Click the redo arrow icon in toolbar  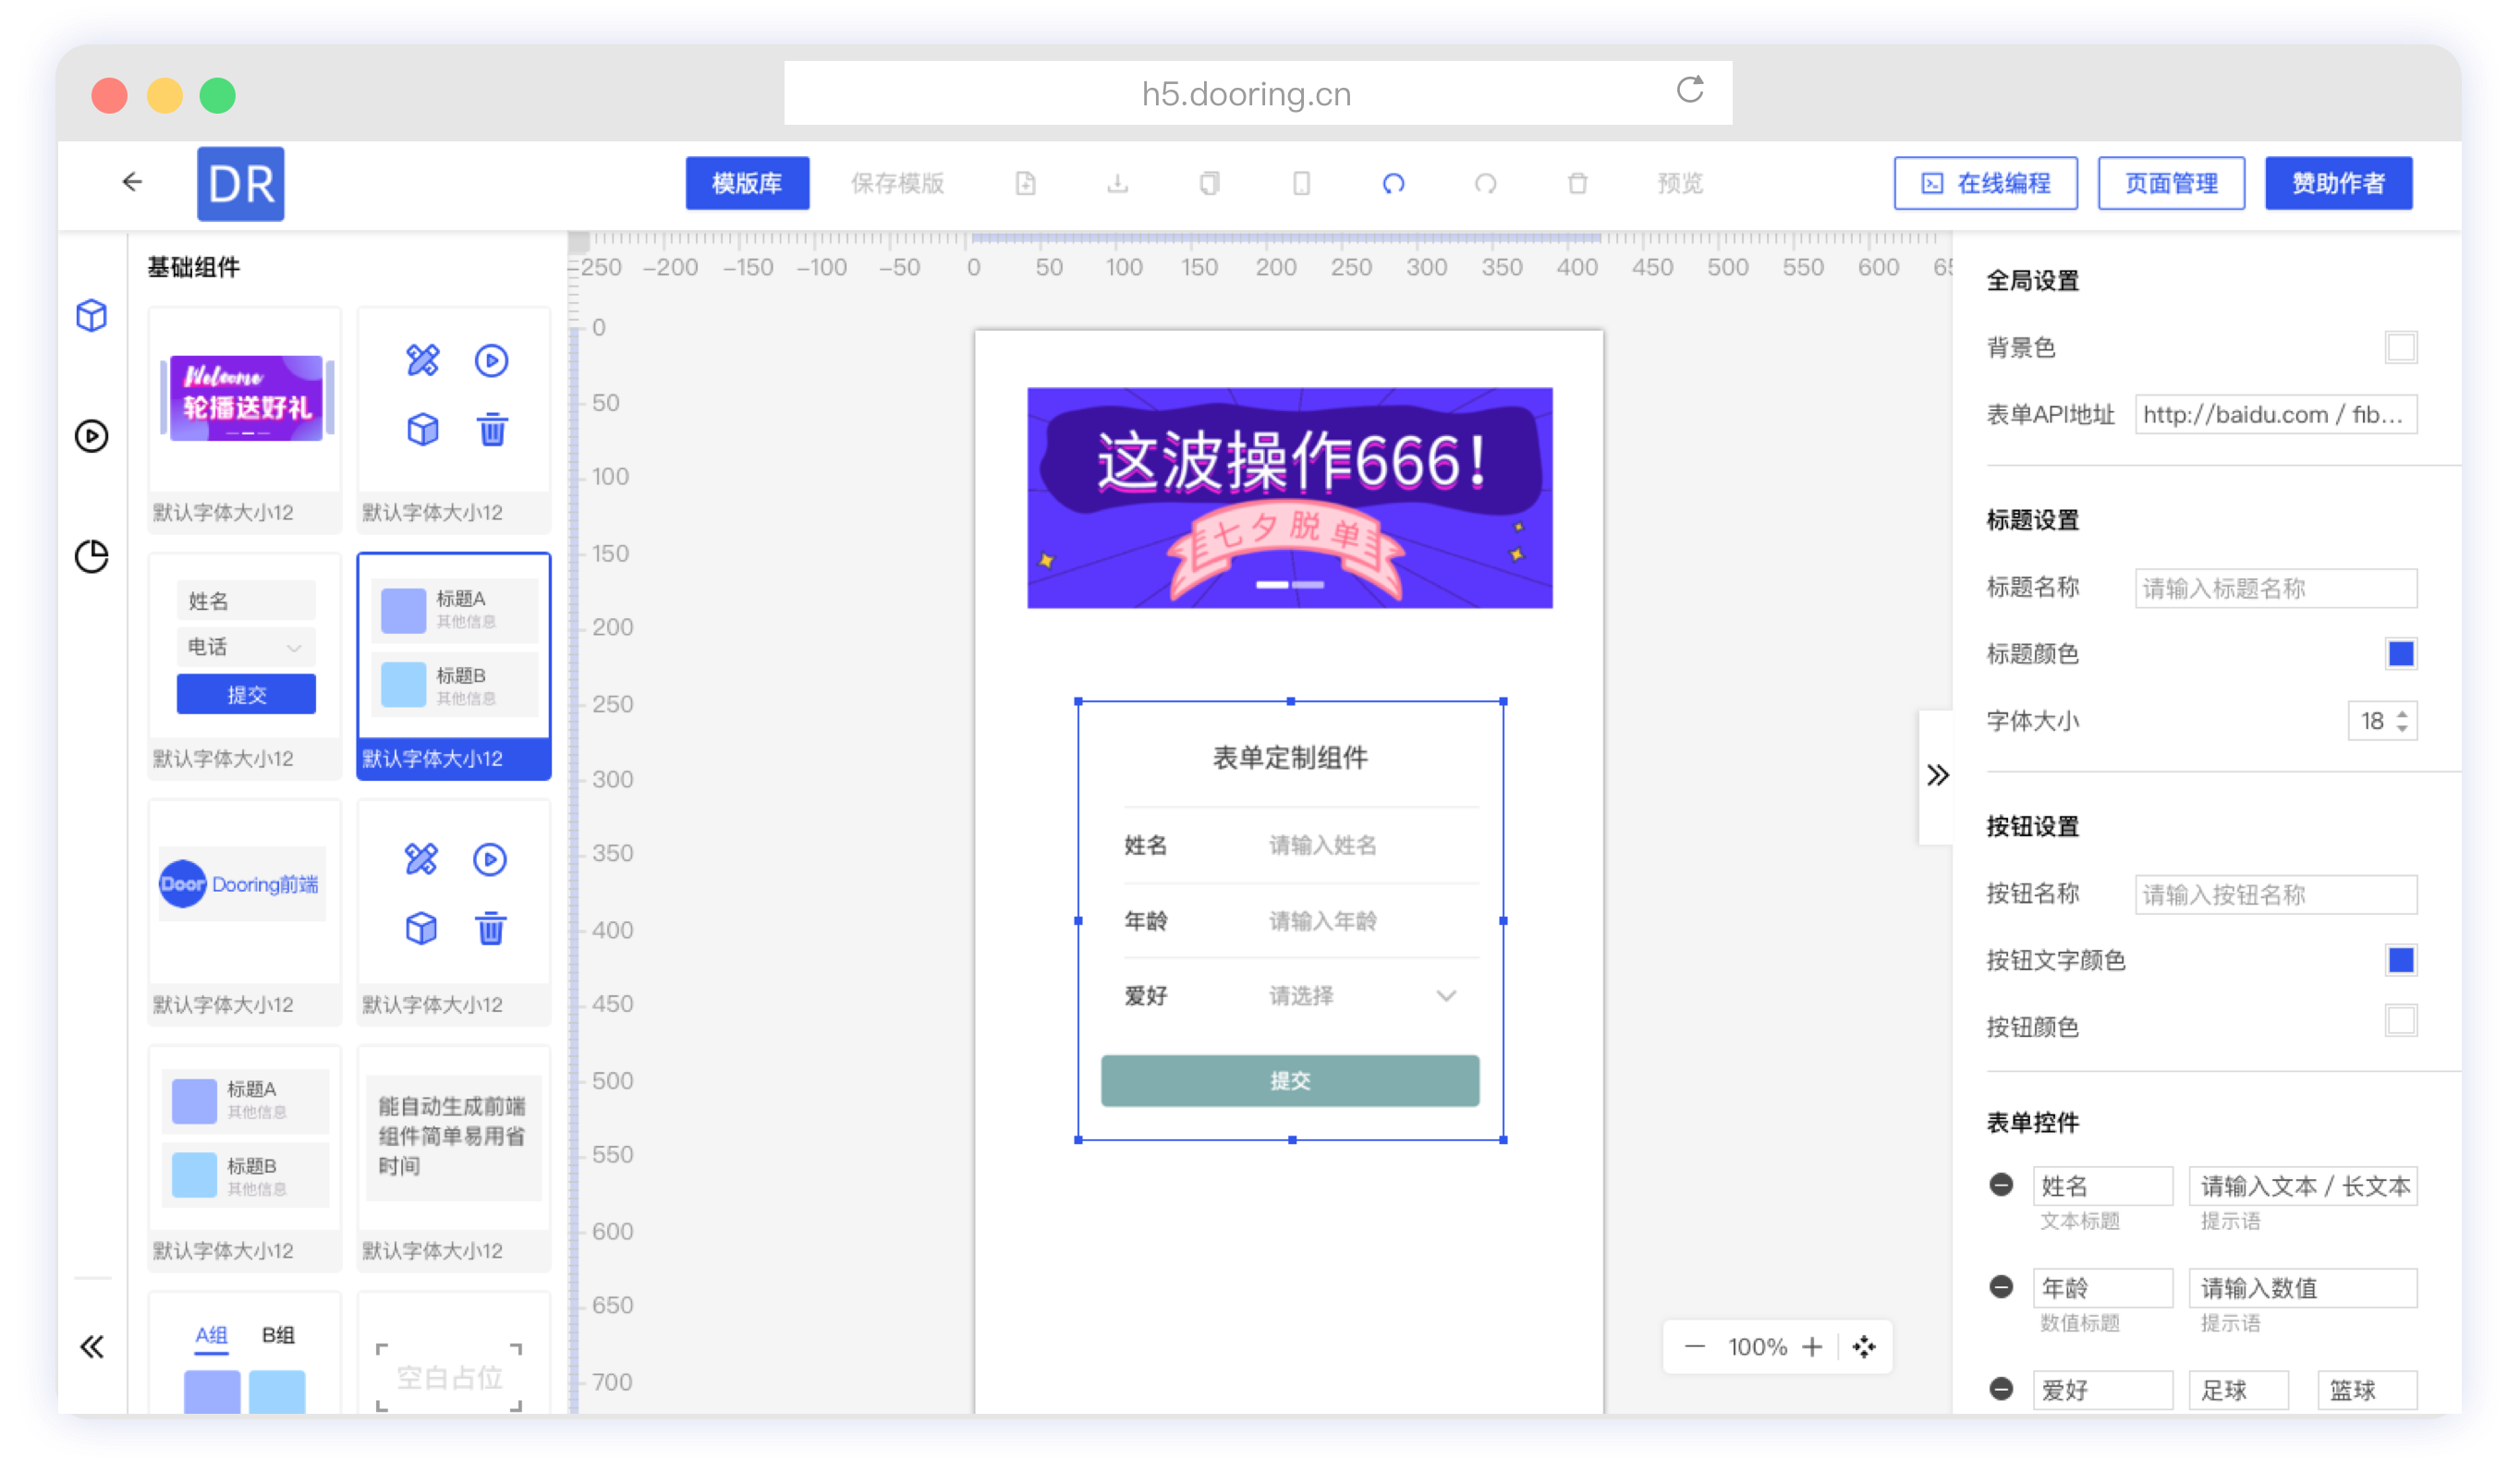pyautogui.click(x=1485, y=183)
